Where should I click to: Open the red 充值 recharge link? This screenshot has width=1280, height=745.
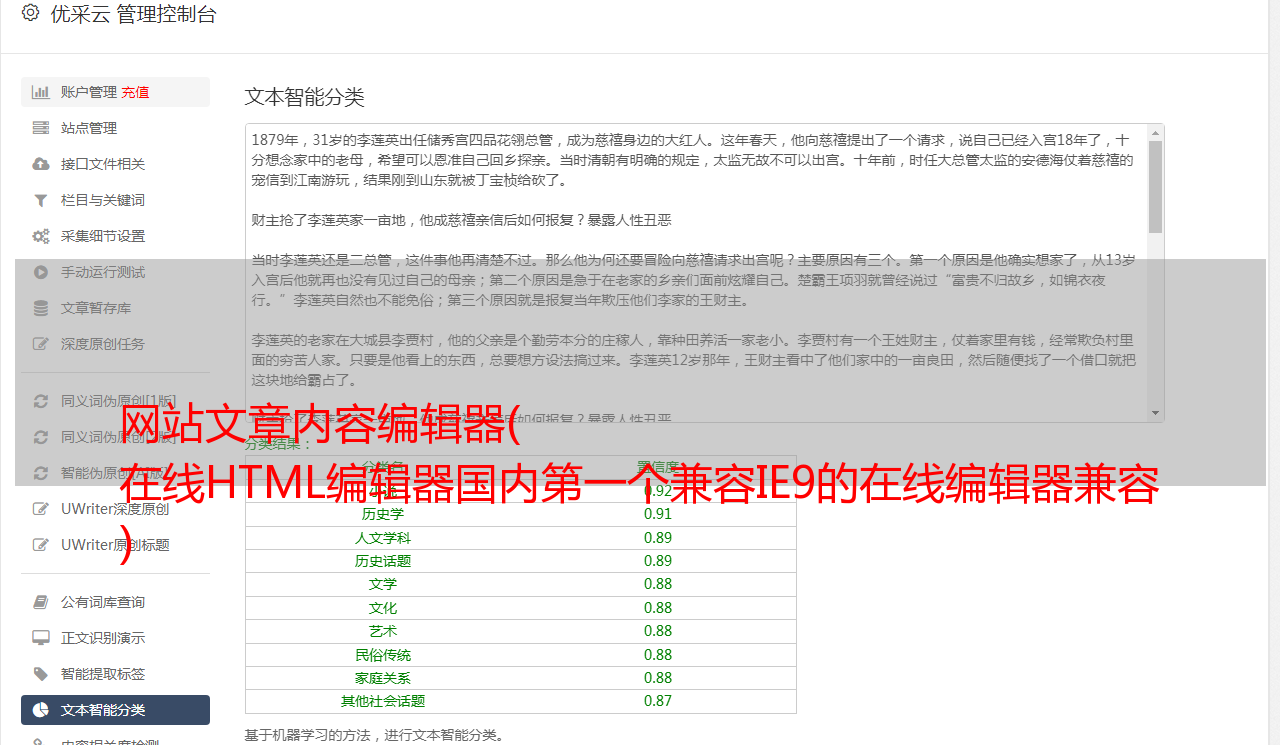pos(135,92)
